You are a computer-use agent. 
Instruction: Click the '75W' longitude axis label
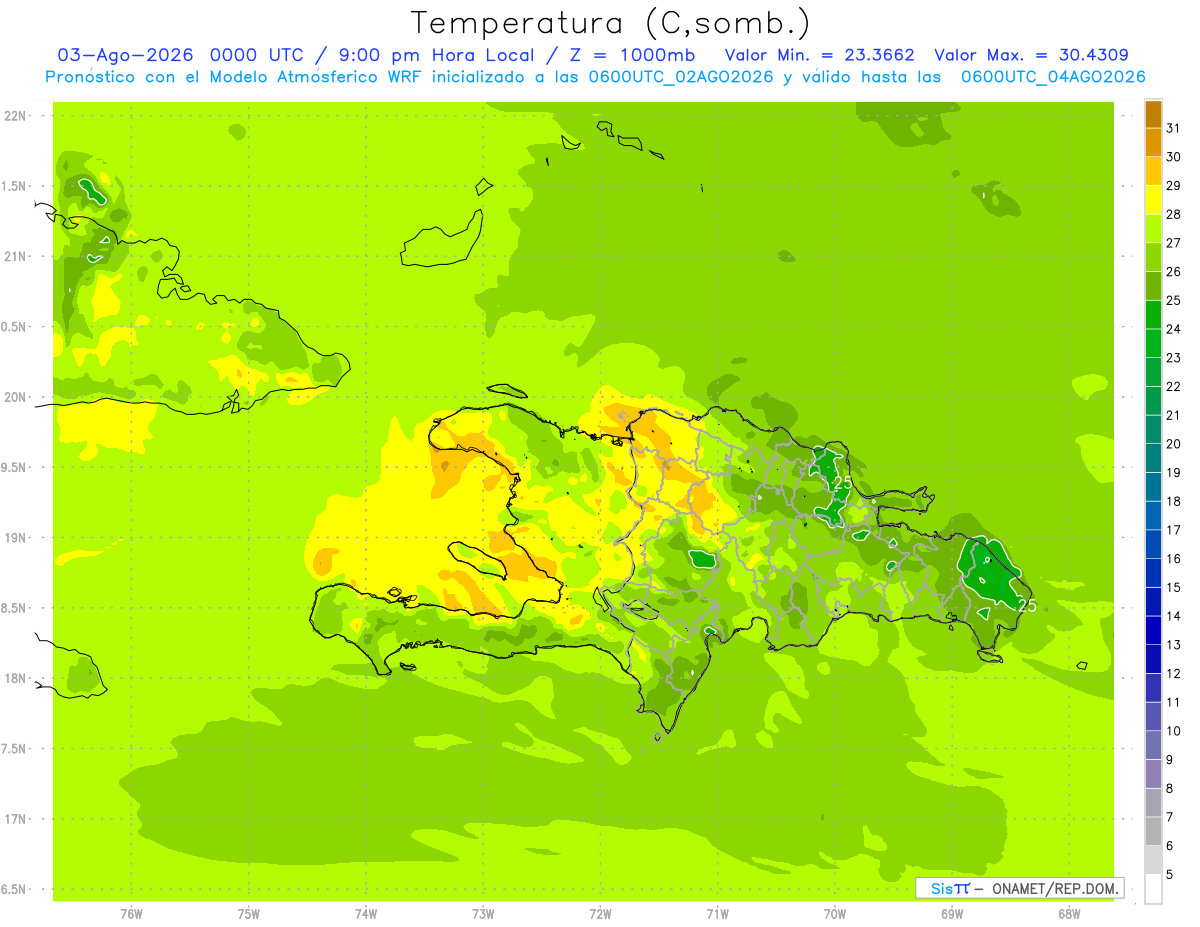248,914
